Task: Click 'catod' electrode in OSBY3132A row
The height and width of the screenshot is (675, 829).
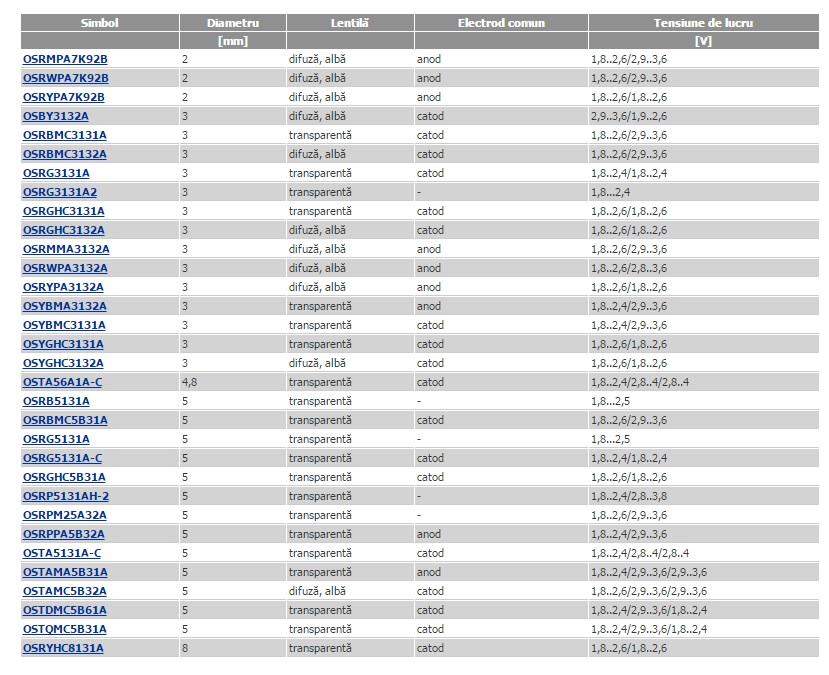Action: click(x=430, y=116)
